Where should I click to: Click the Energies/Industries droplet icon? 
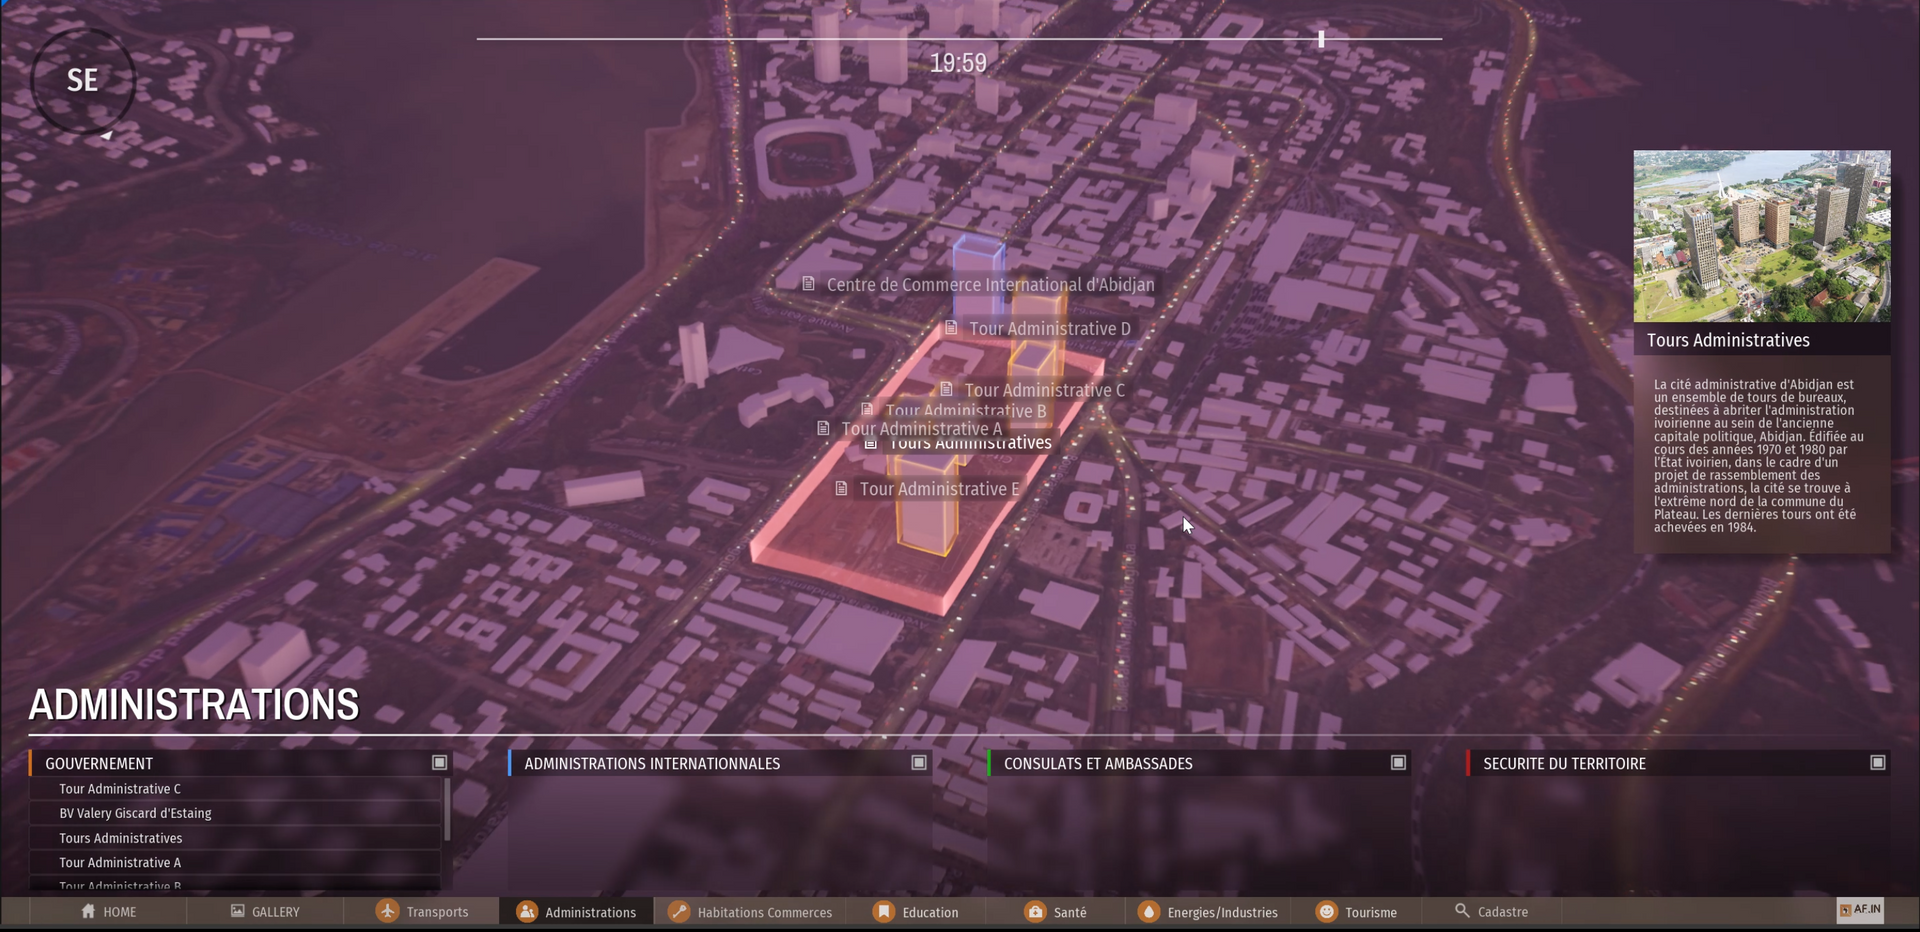[1149, 911]
